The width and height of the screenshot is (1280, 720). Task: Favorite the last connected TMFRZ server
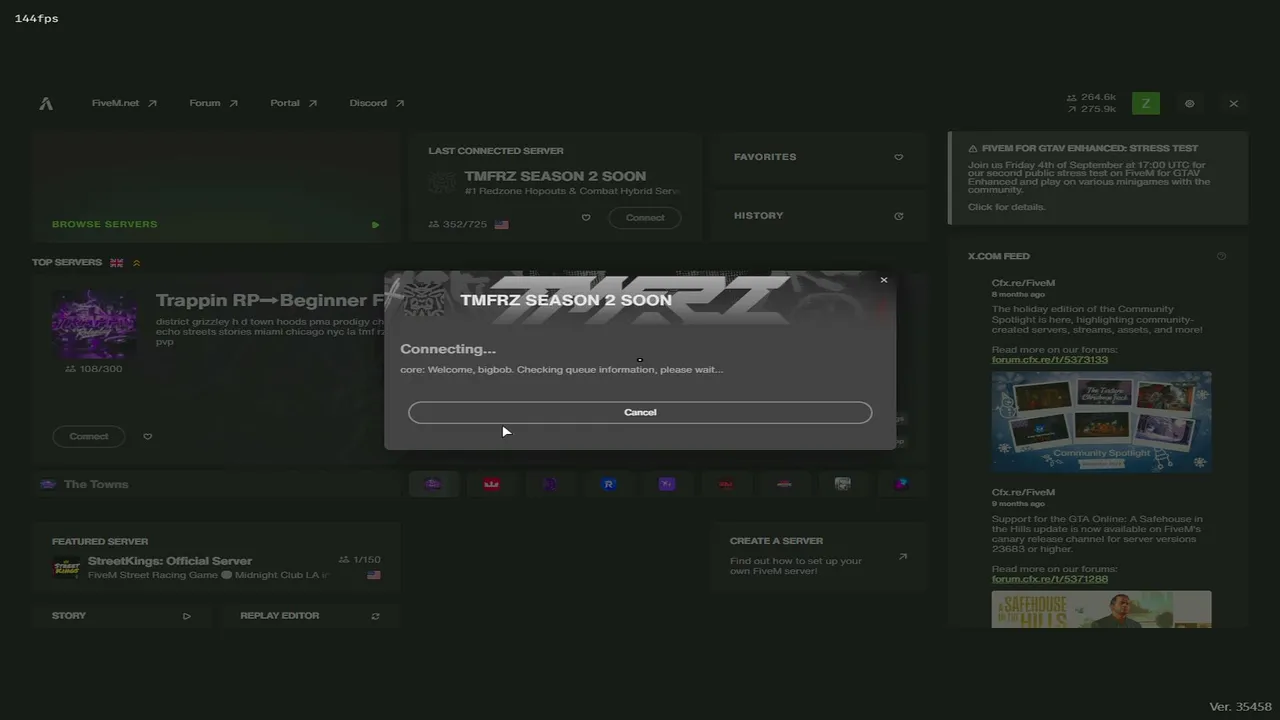(586, 218)
